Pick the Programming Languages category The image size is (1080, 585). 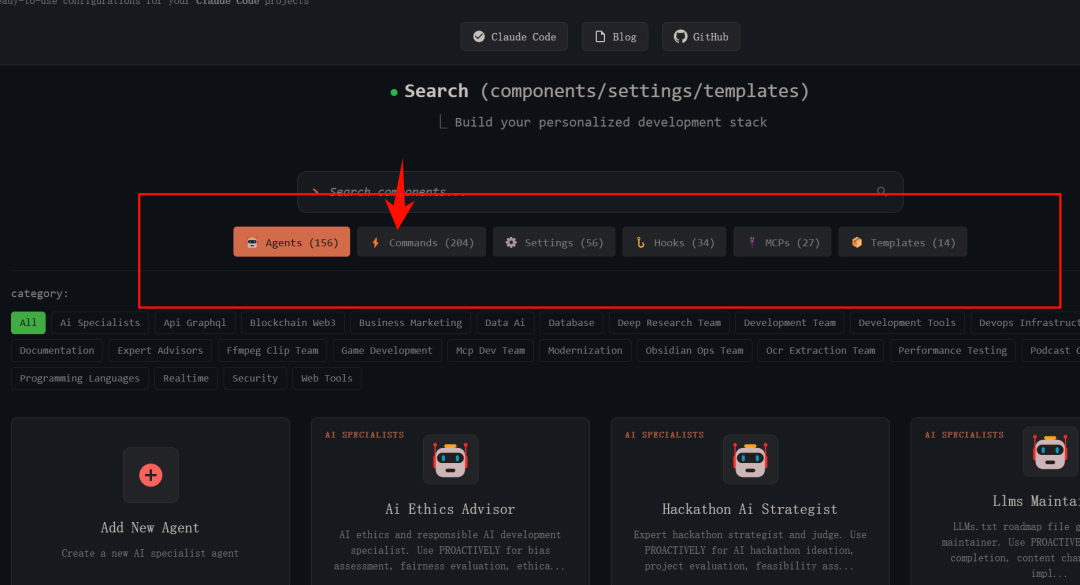pos(80,378)
